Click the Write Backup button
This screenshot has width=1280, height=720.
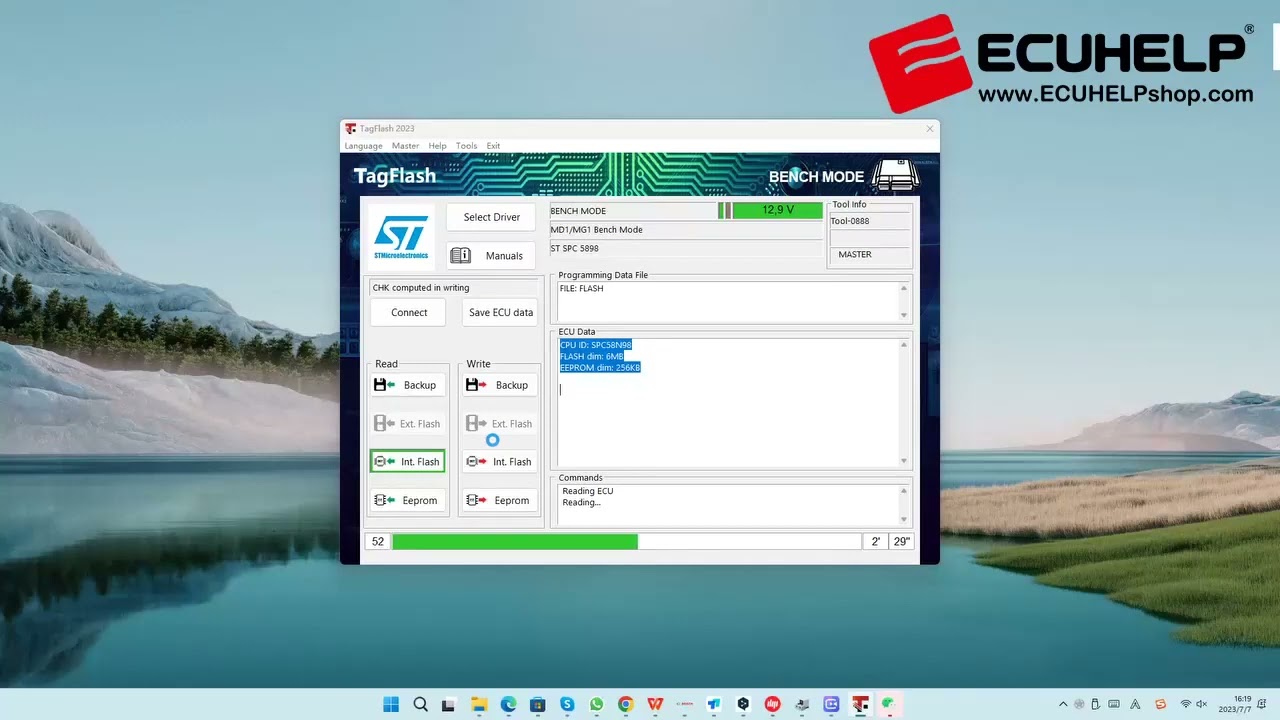(500, 385)
